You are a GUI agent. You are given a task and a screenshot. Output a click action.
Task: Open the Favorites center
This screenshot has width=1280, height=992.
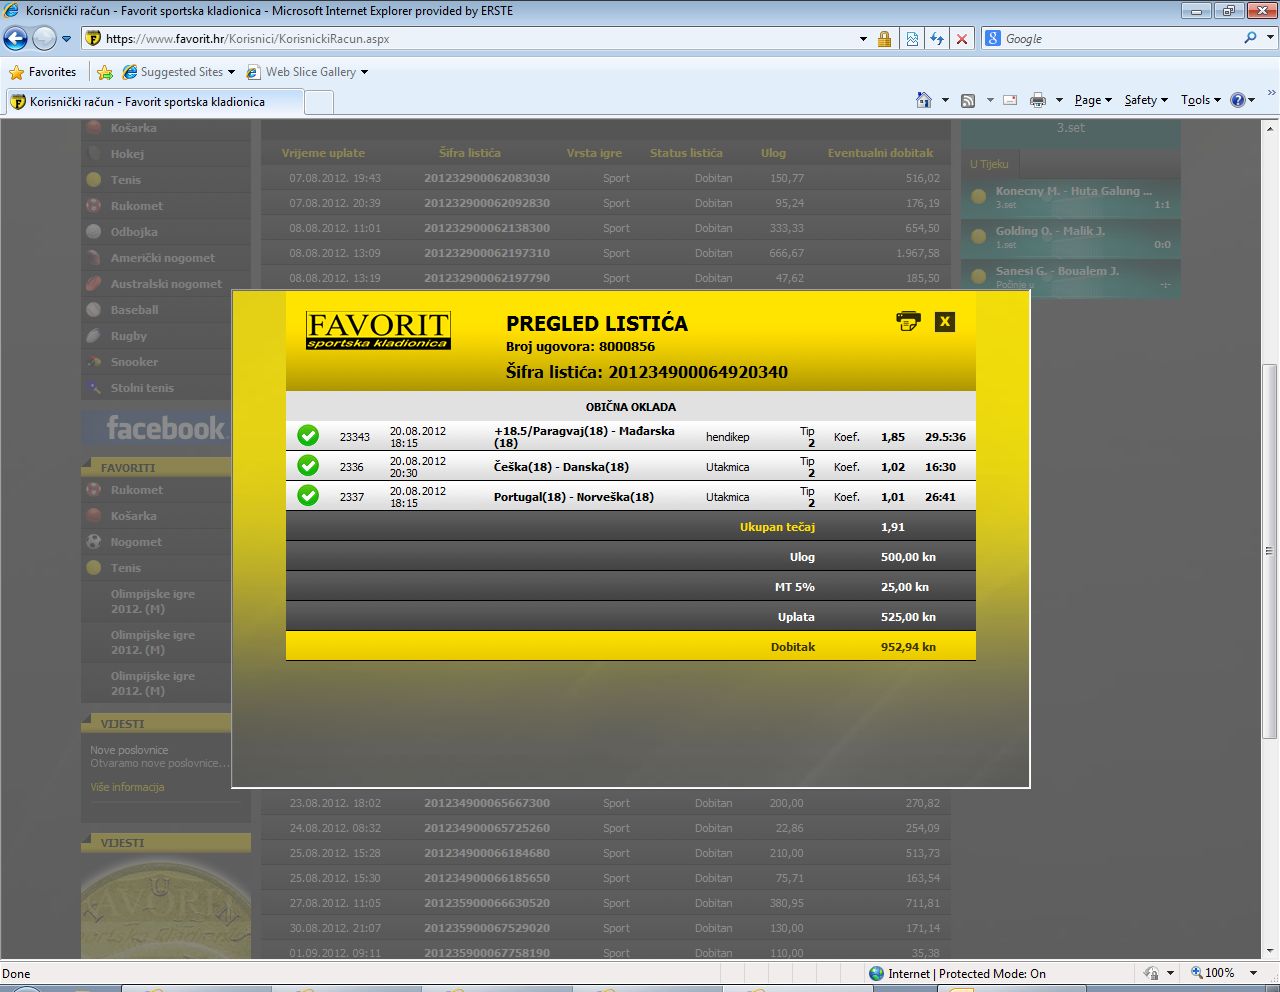coord(43,72)
